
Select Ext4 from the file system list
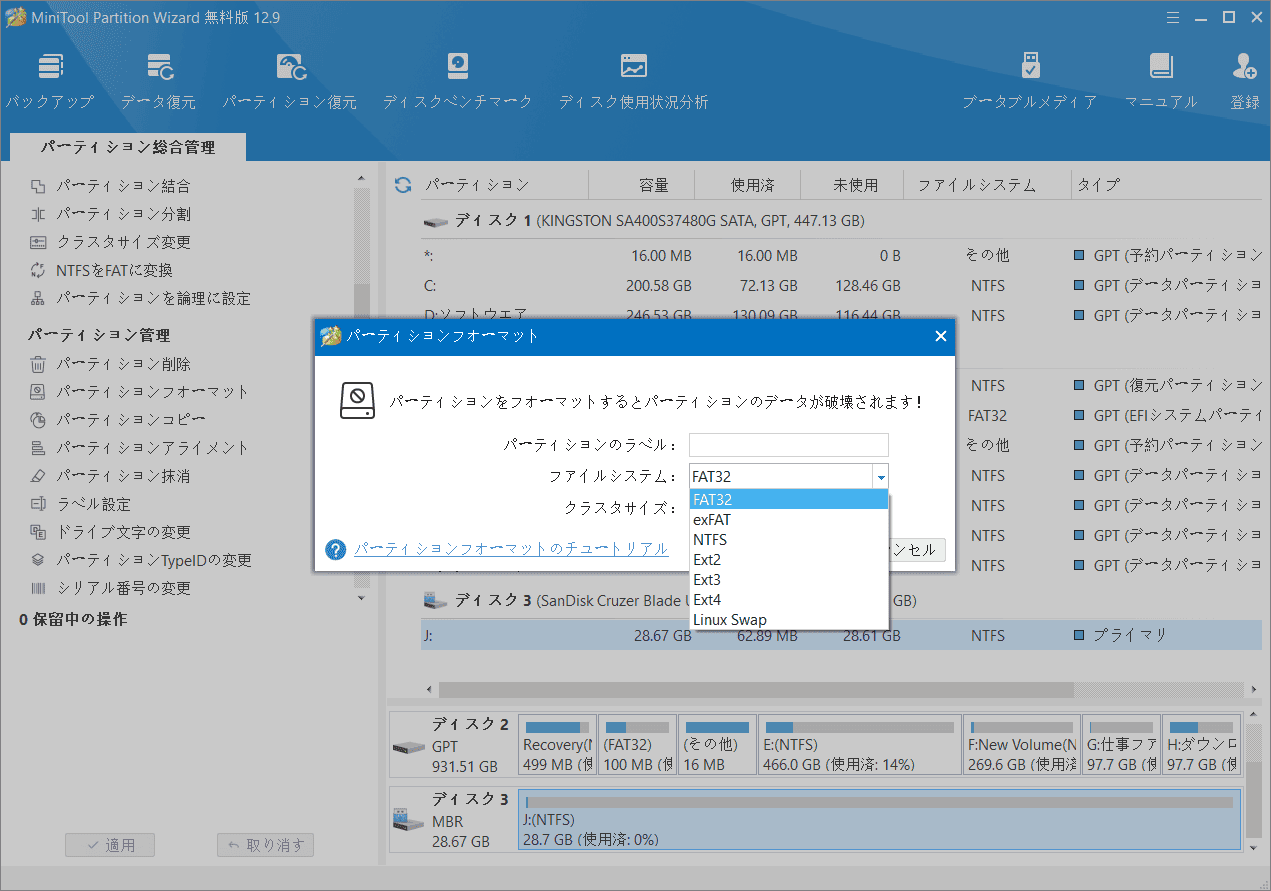click(789, 599)
